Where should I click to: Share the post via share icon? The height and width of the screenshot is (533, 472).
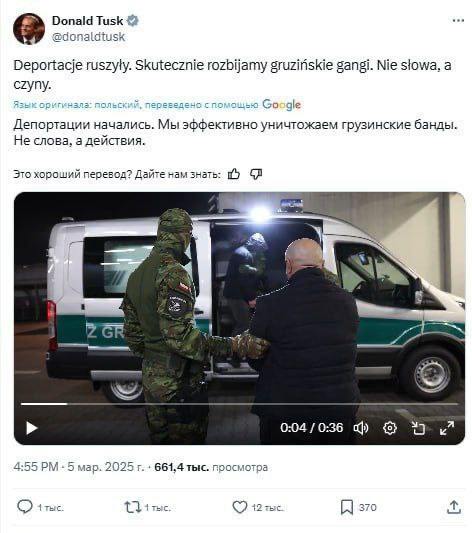pos(454,507)
